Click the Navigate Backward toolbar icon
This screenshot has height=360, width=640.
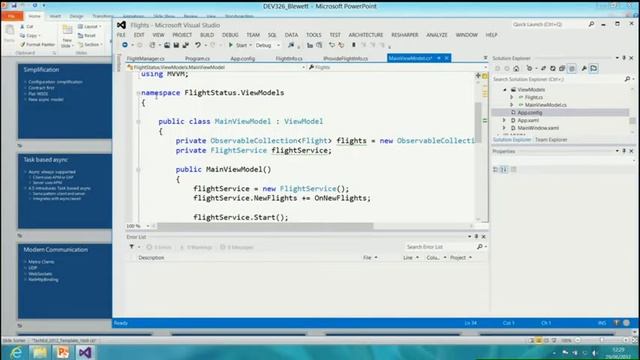[x=125, y=45]
